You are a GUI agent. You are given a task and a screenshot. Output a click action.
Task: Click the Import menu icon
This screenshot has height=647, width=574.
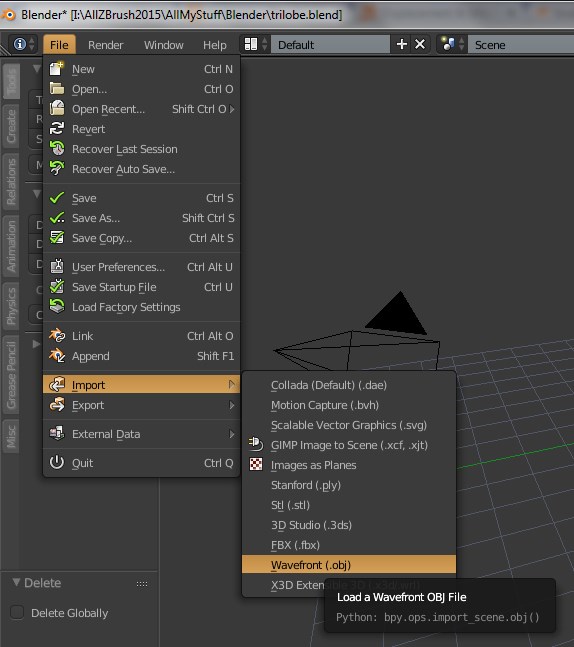point(57,384)
